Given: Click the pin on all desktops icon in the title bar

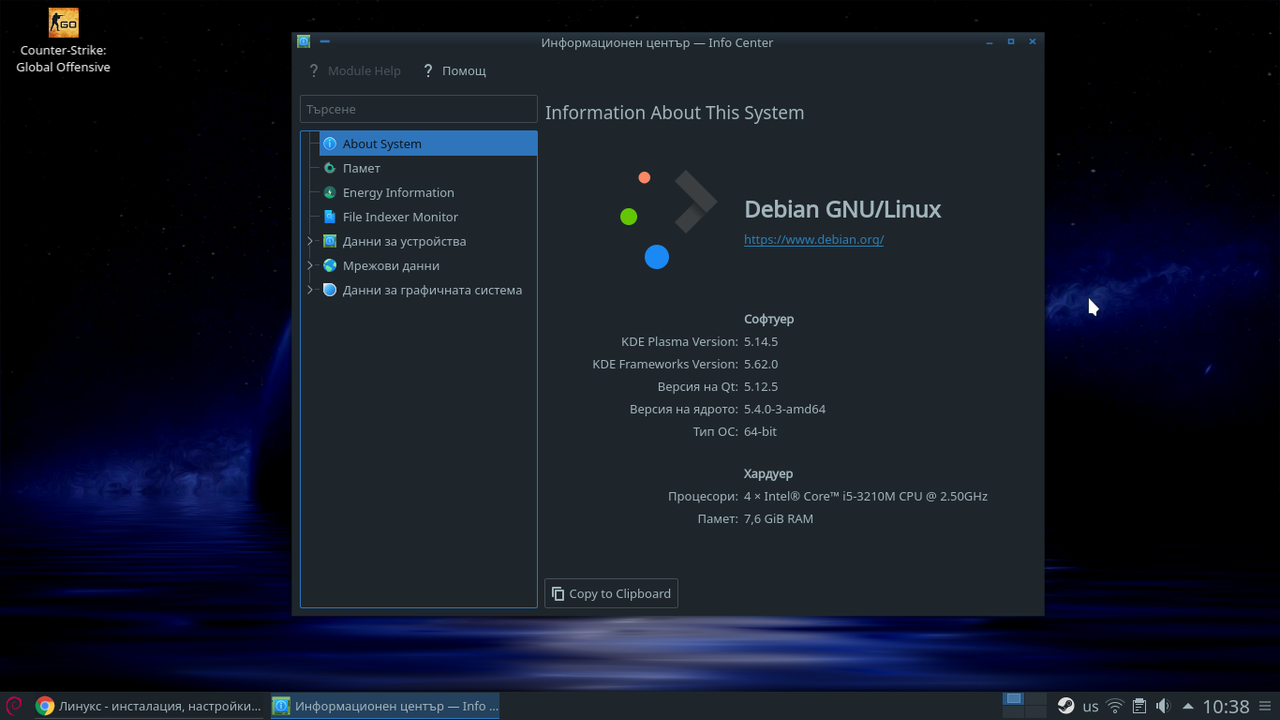Looking at the screenshot, I should (325, 42).
